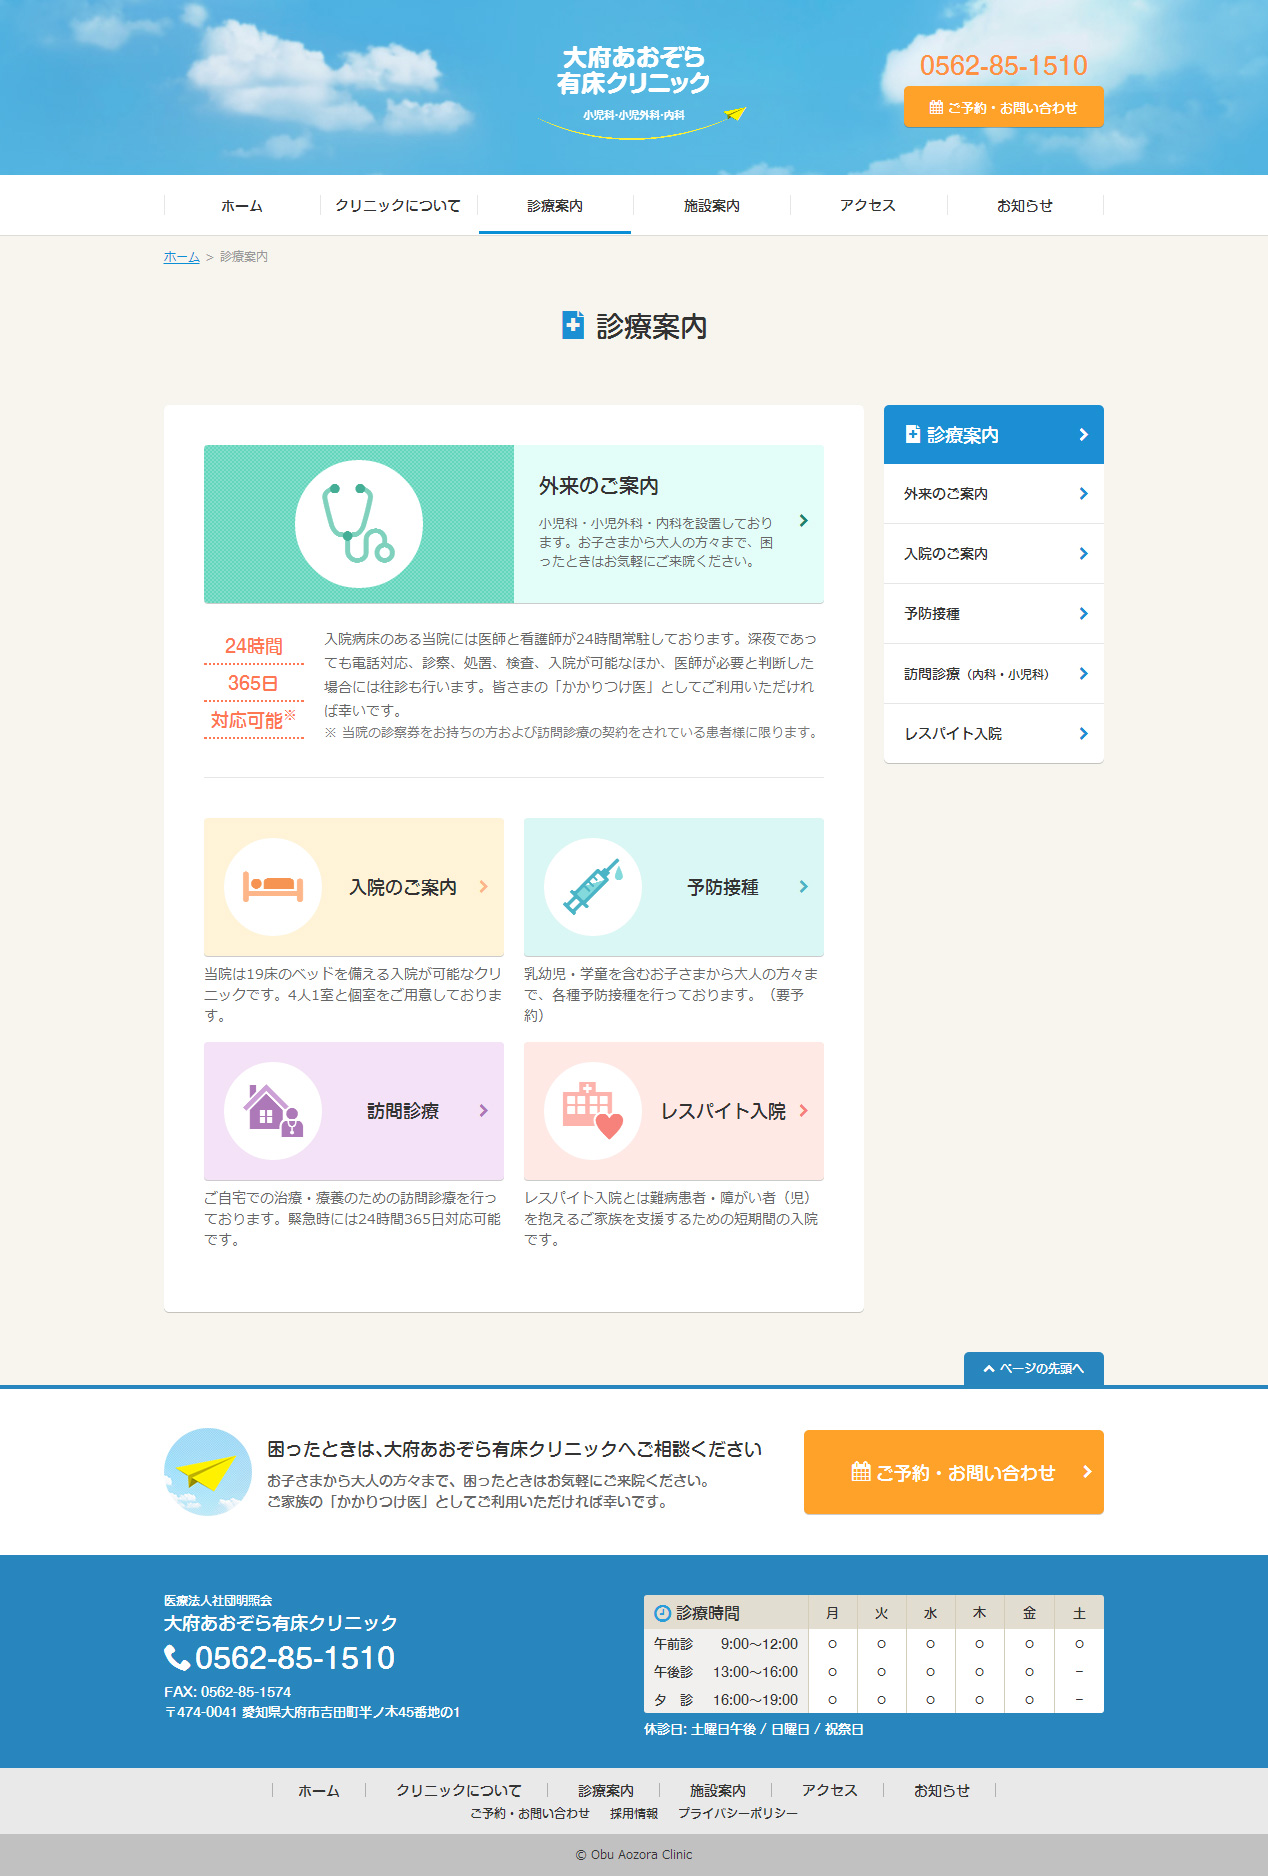Click the bed icon in 入院のご案内 card

(x=273, y=887)
